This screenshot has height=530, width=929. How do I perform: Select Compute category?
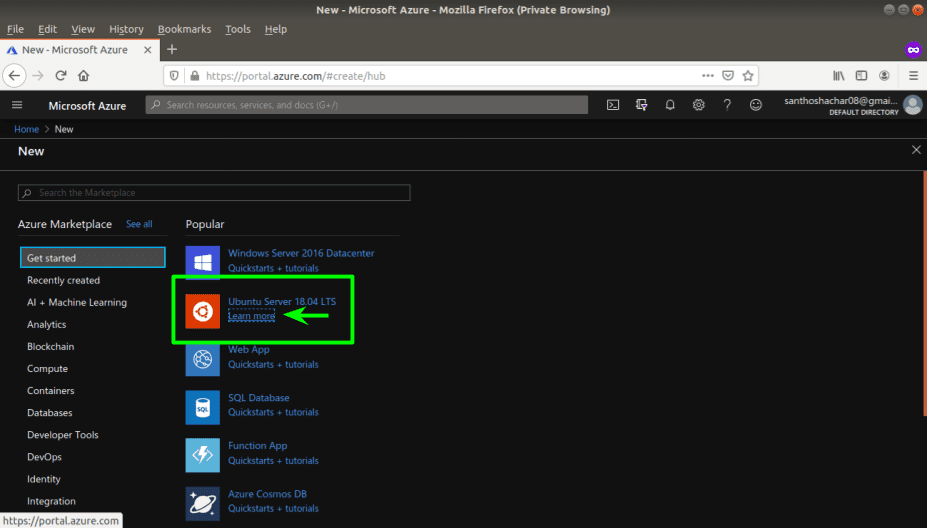[47, 368]
